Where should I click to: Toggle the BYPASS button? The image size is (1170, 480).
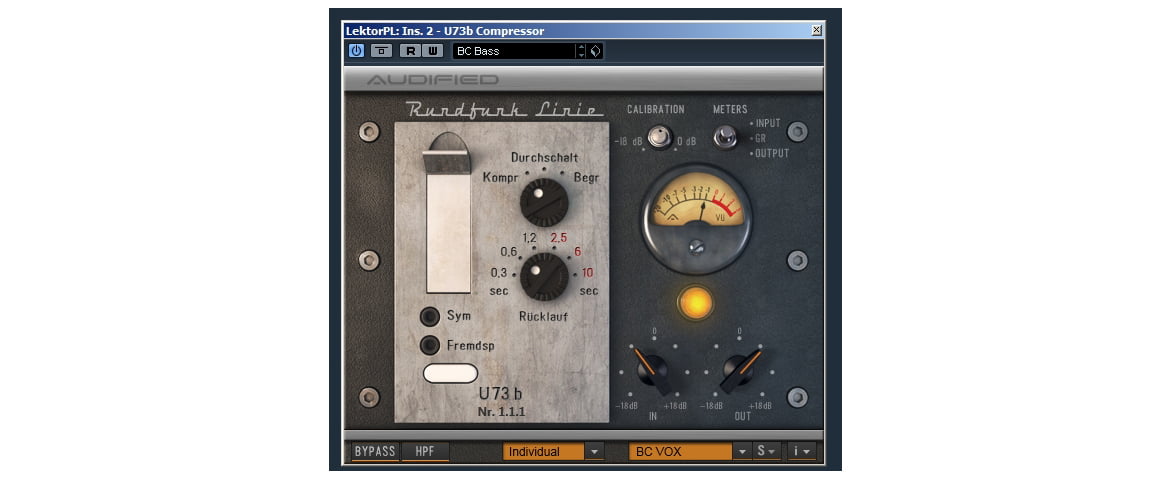pos(375,452)
